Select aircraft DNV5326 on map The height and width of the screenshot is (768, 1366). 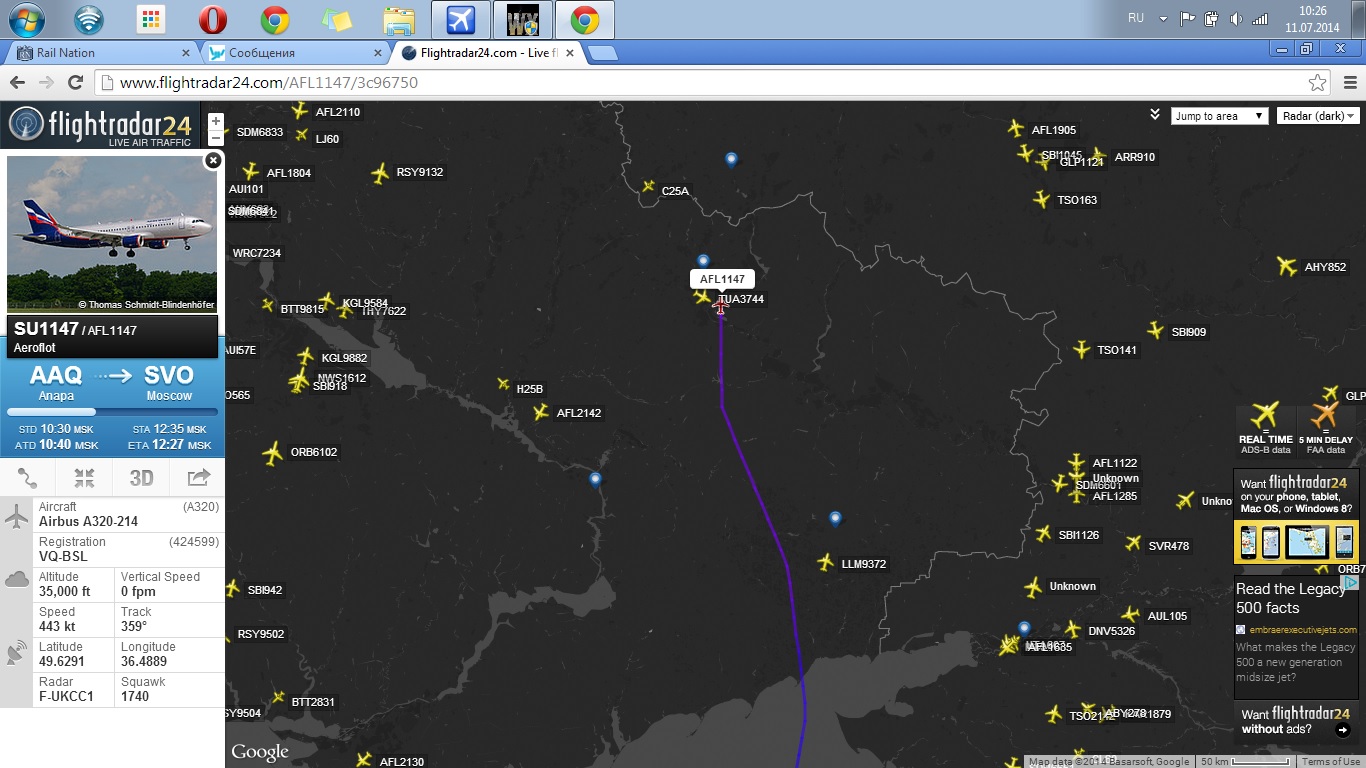pos(1072,629)
